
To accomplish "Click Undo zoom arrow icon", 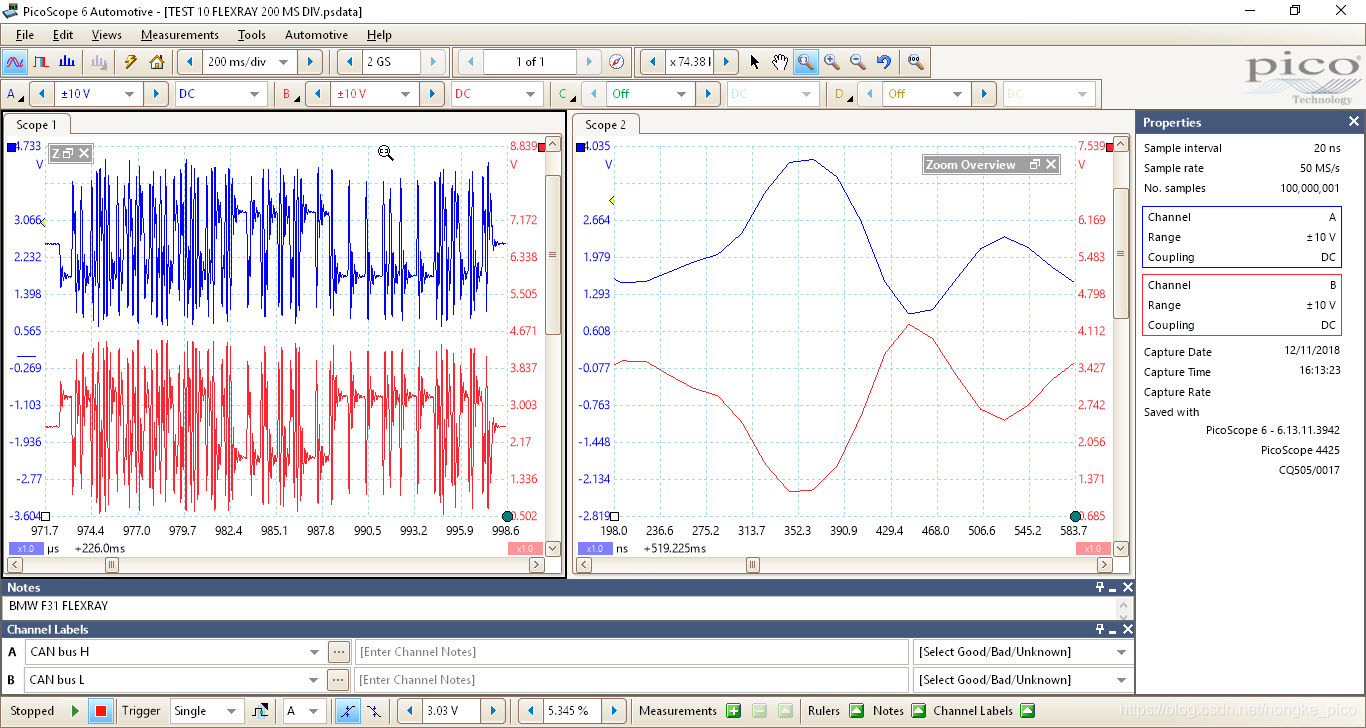I will (883, 62).
